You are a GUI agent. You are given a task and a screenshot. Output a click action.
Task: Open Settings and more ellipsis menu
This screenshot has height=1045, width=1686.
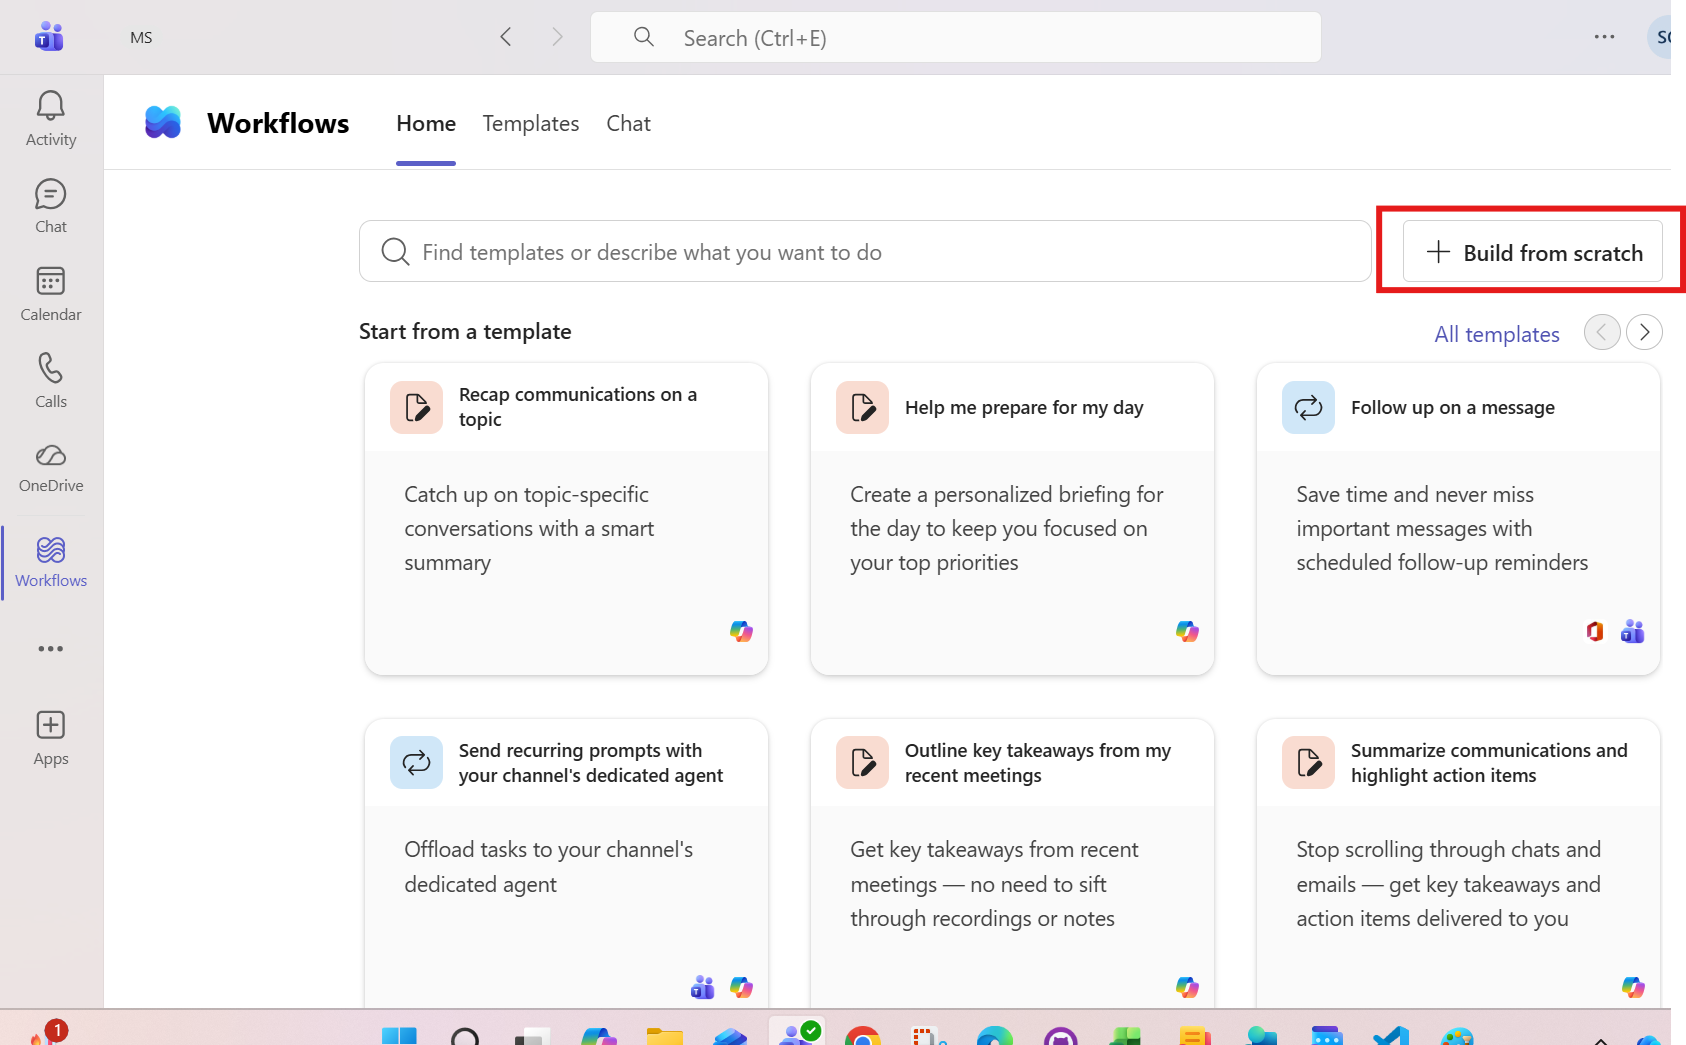point(1605,37)
